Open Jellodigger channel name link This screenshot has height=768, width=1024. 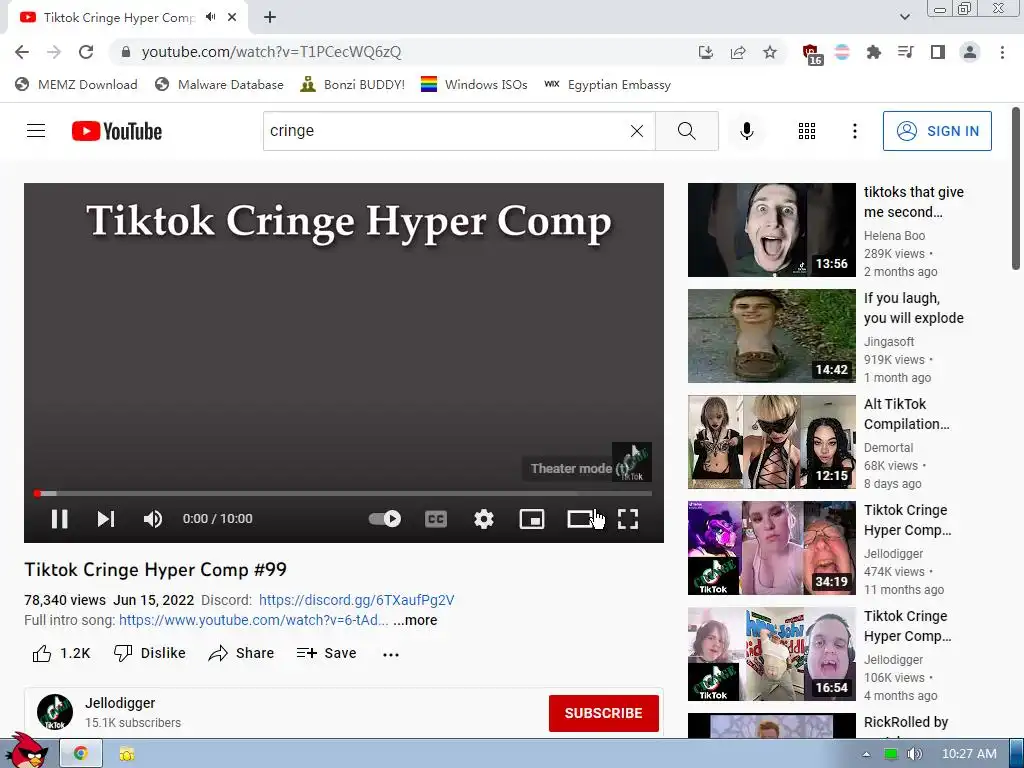pyautogui.click(x=120, y=703)
